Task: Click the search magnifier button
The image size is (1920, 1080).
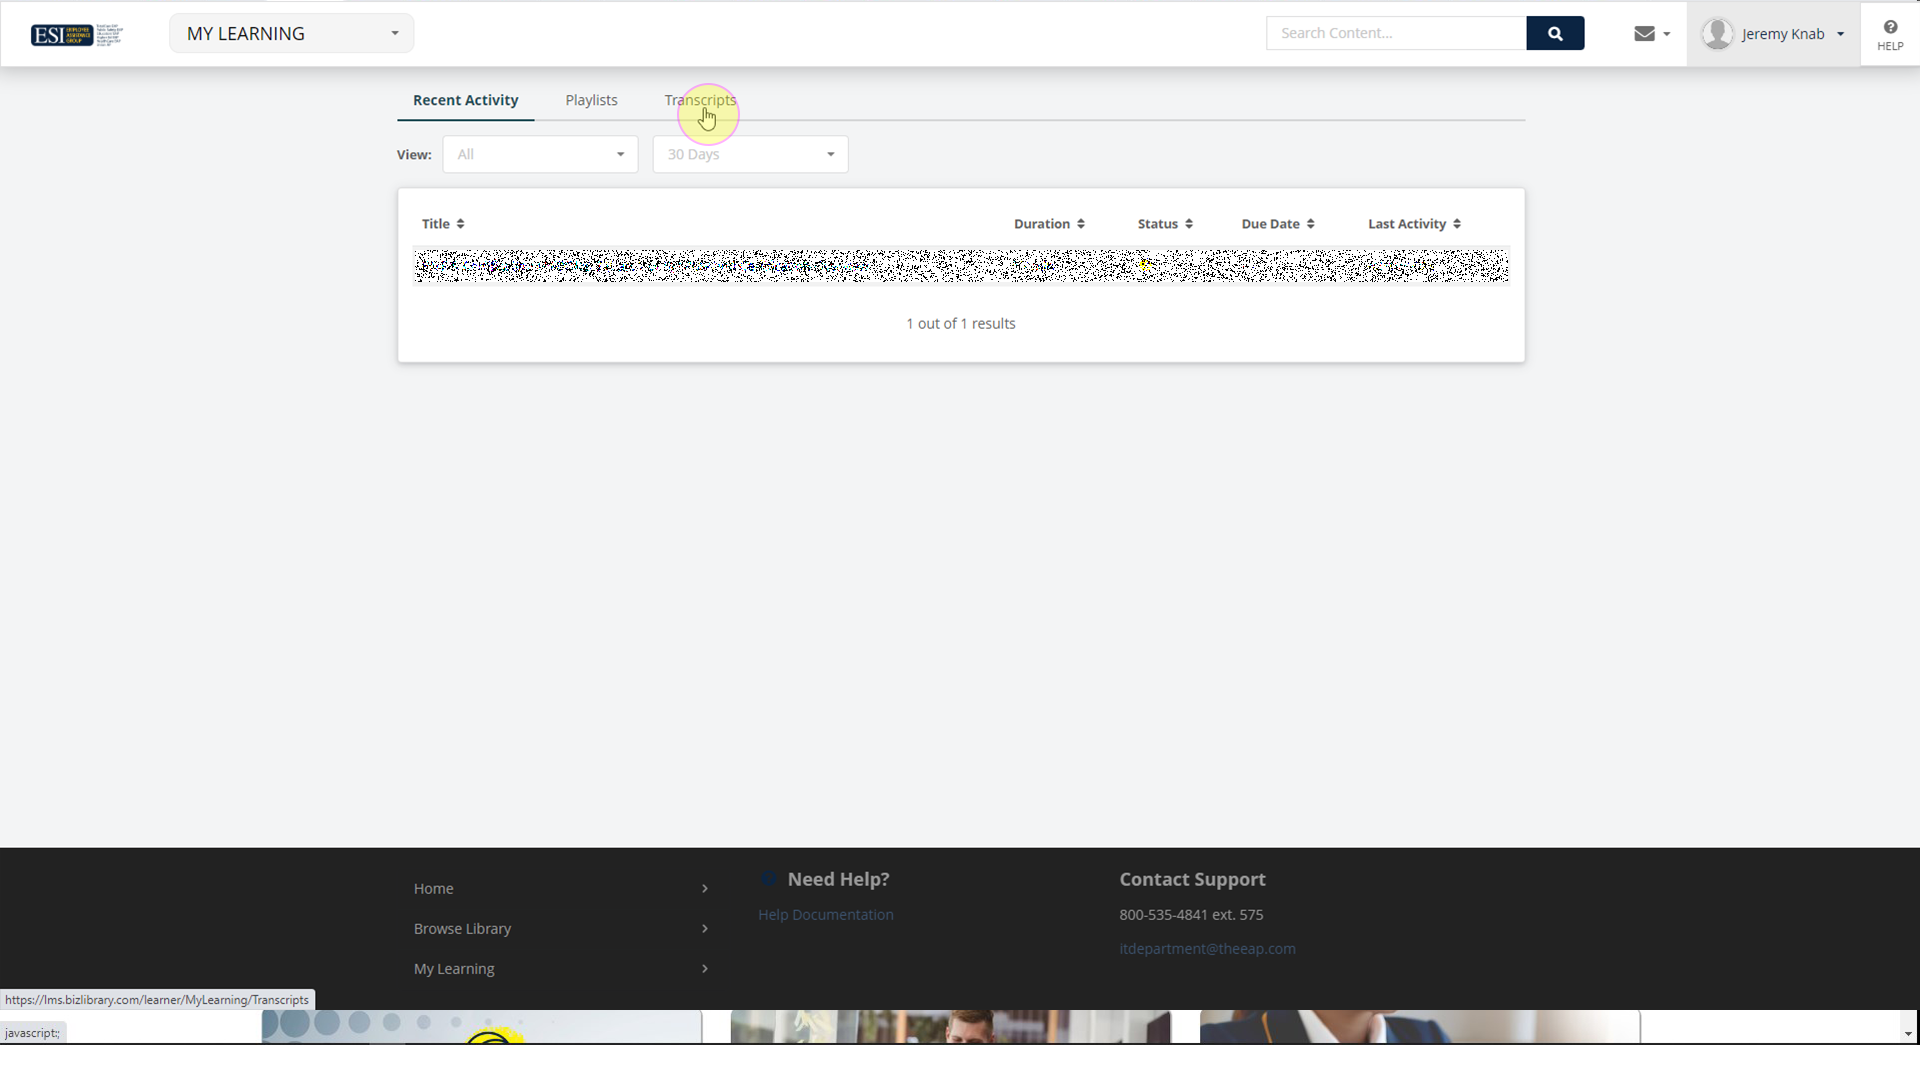Action: [x=1554, y=33]
